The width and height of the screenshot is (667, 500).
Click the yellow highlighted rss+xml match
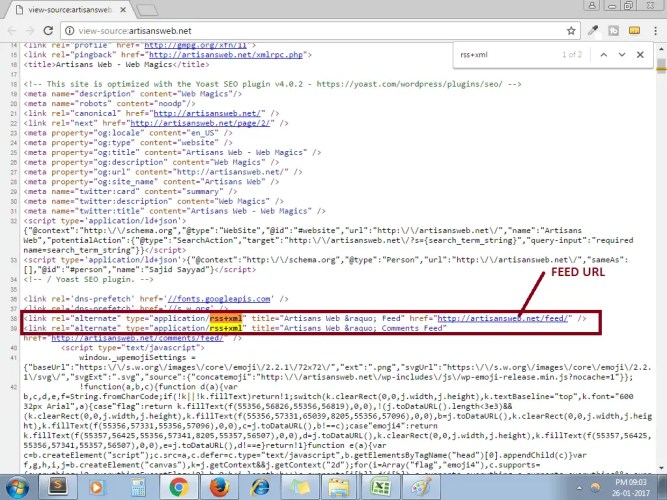click(x=226, y=328)
